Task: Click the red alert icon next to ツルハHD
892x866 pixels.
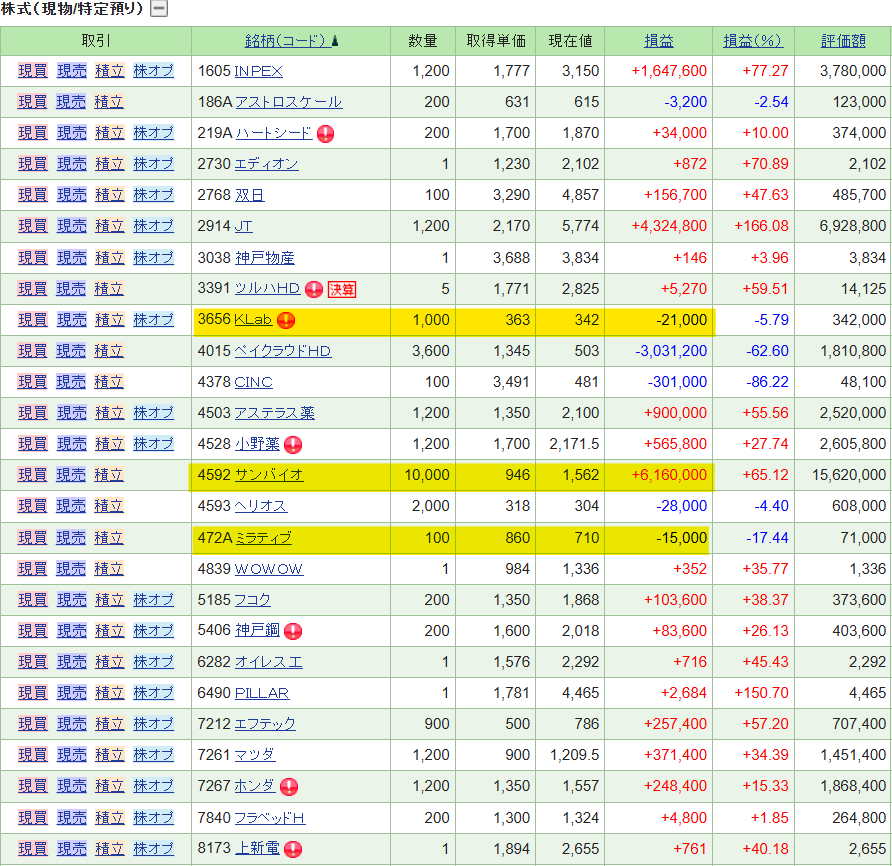Action: (314, 289)
